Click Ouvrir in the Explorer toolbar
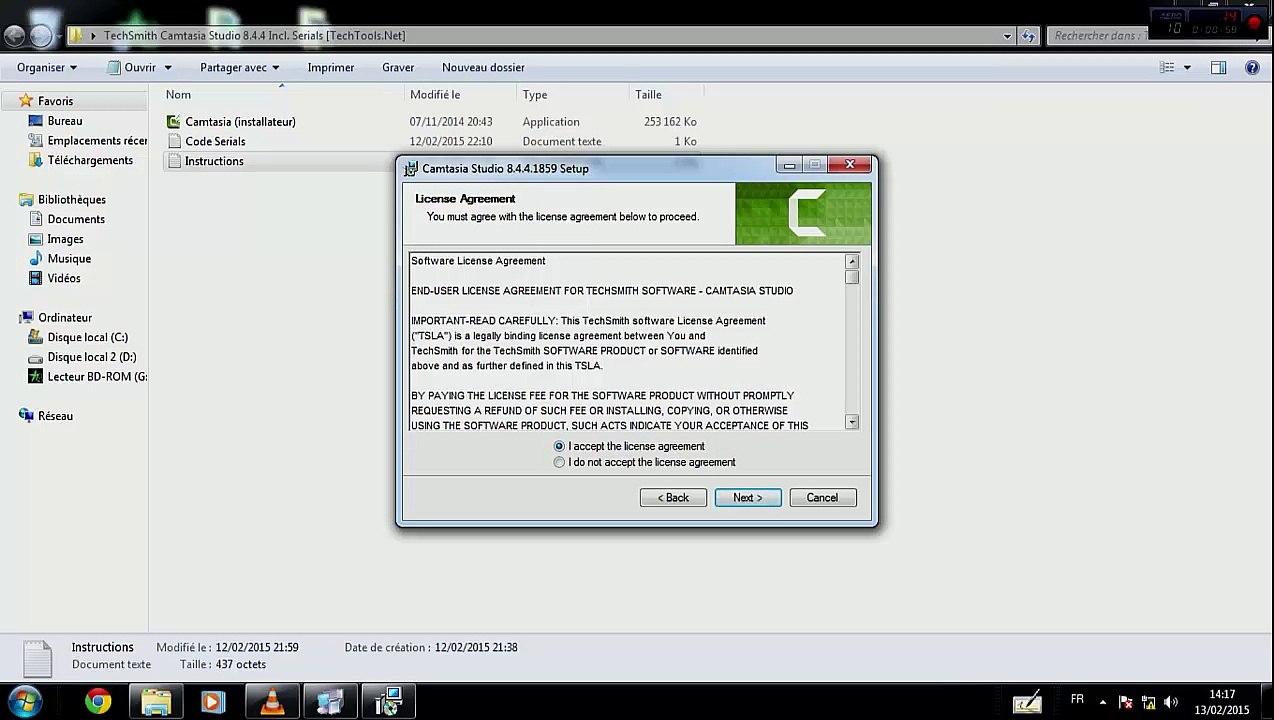1274x720 pixels. [x=131, y=67]
